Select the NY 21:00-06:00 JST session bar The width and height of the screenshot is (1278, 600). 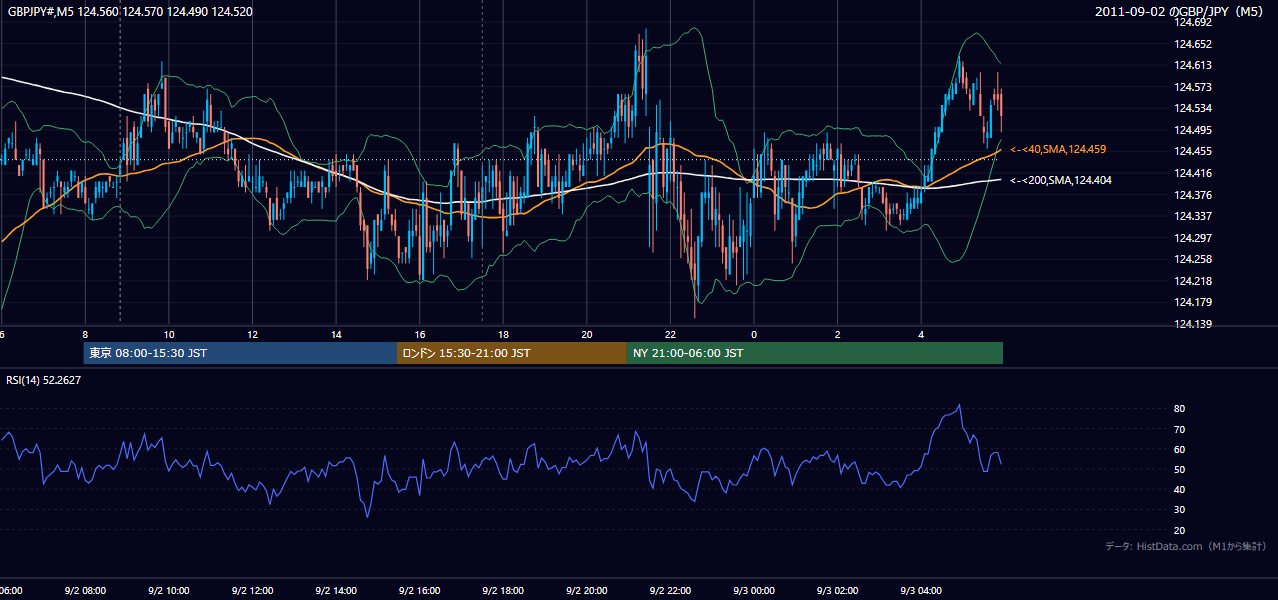(x=815, y=353)
